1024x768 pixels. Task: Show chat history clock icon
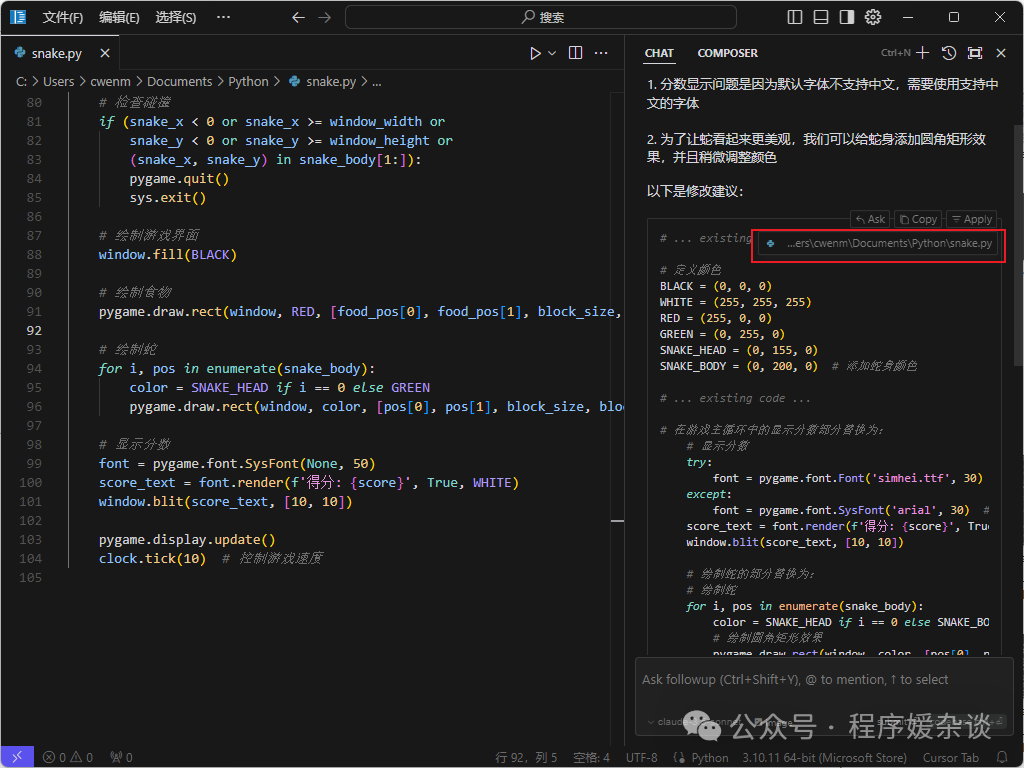[x=949, y=53]
